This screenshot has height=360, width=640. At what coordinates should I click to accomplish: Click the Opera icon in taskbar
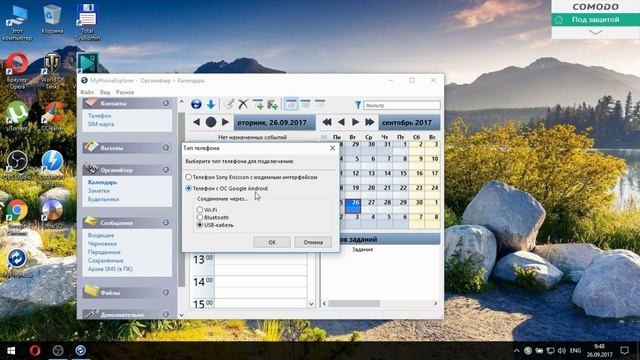35,351
